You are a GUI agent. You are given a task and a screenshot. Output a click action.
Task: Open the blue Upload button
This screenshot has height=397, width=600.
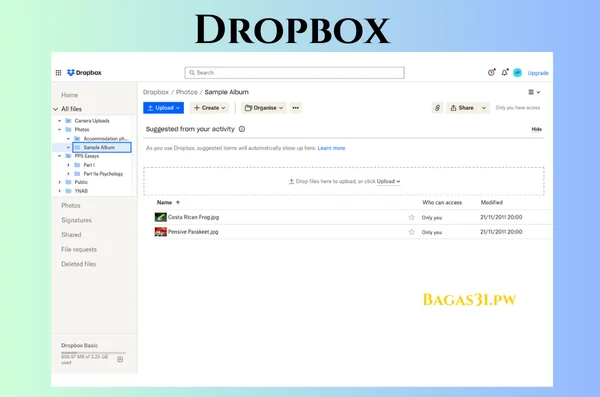[163, 108]
